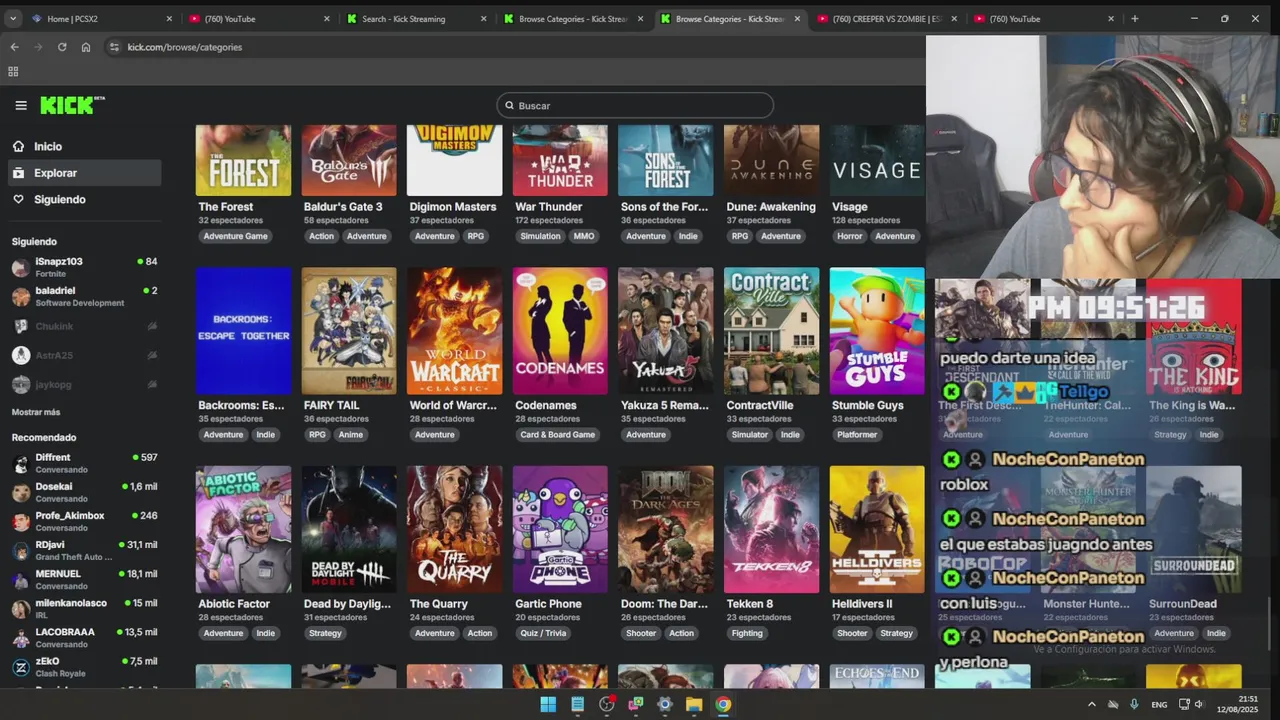Click Quiz / Trivia tag under Gartic Phone

[543, 633]
